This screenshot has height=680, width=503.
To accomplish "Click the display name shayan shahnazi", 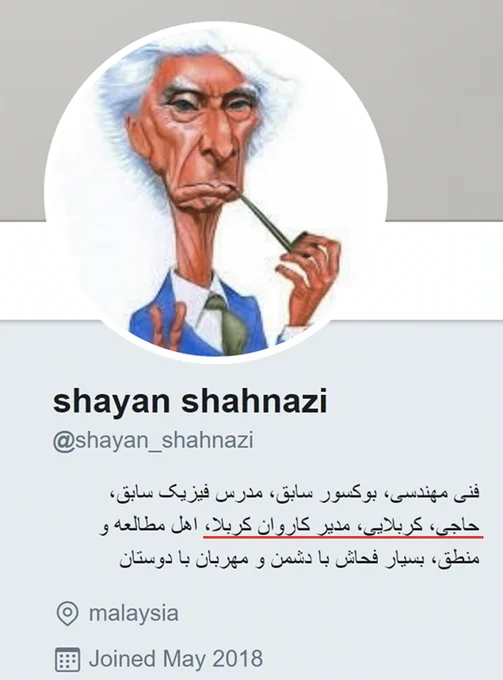I will [189, 401].
